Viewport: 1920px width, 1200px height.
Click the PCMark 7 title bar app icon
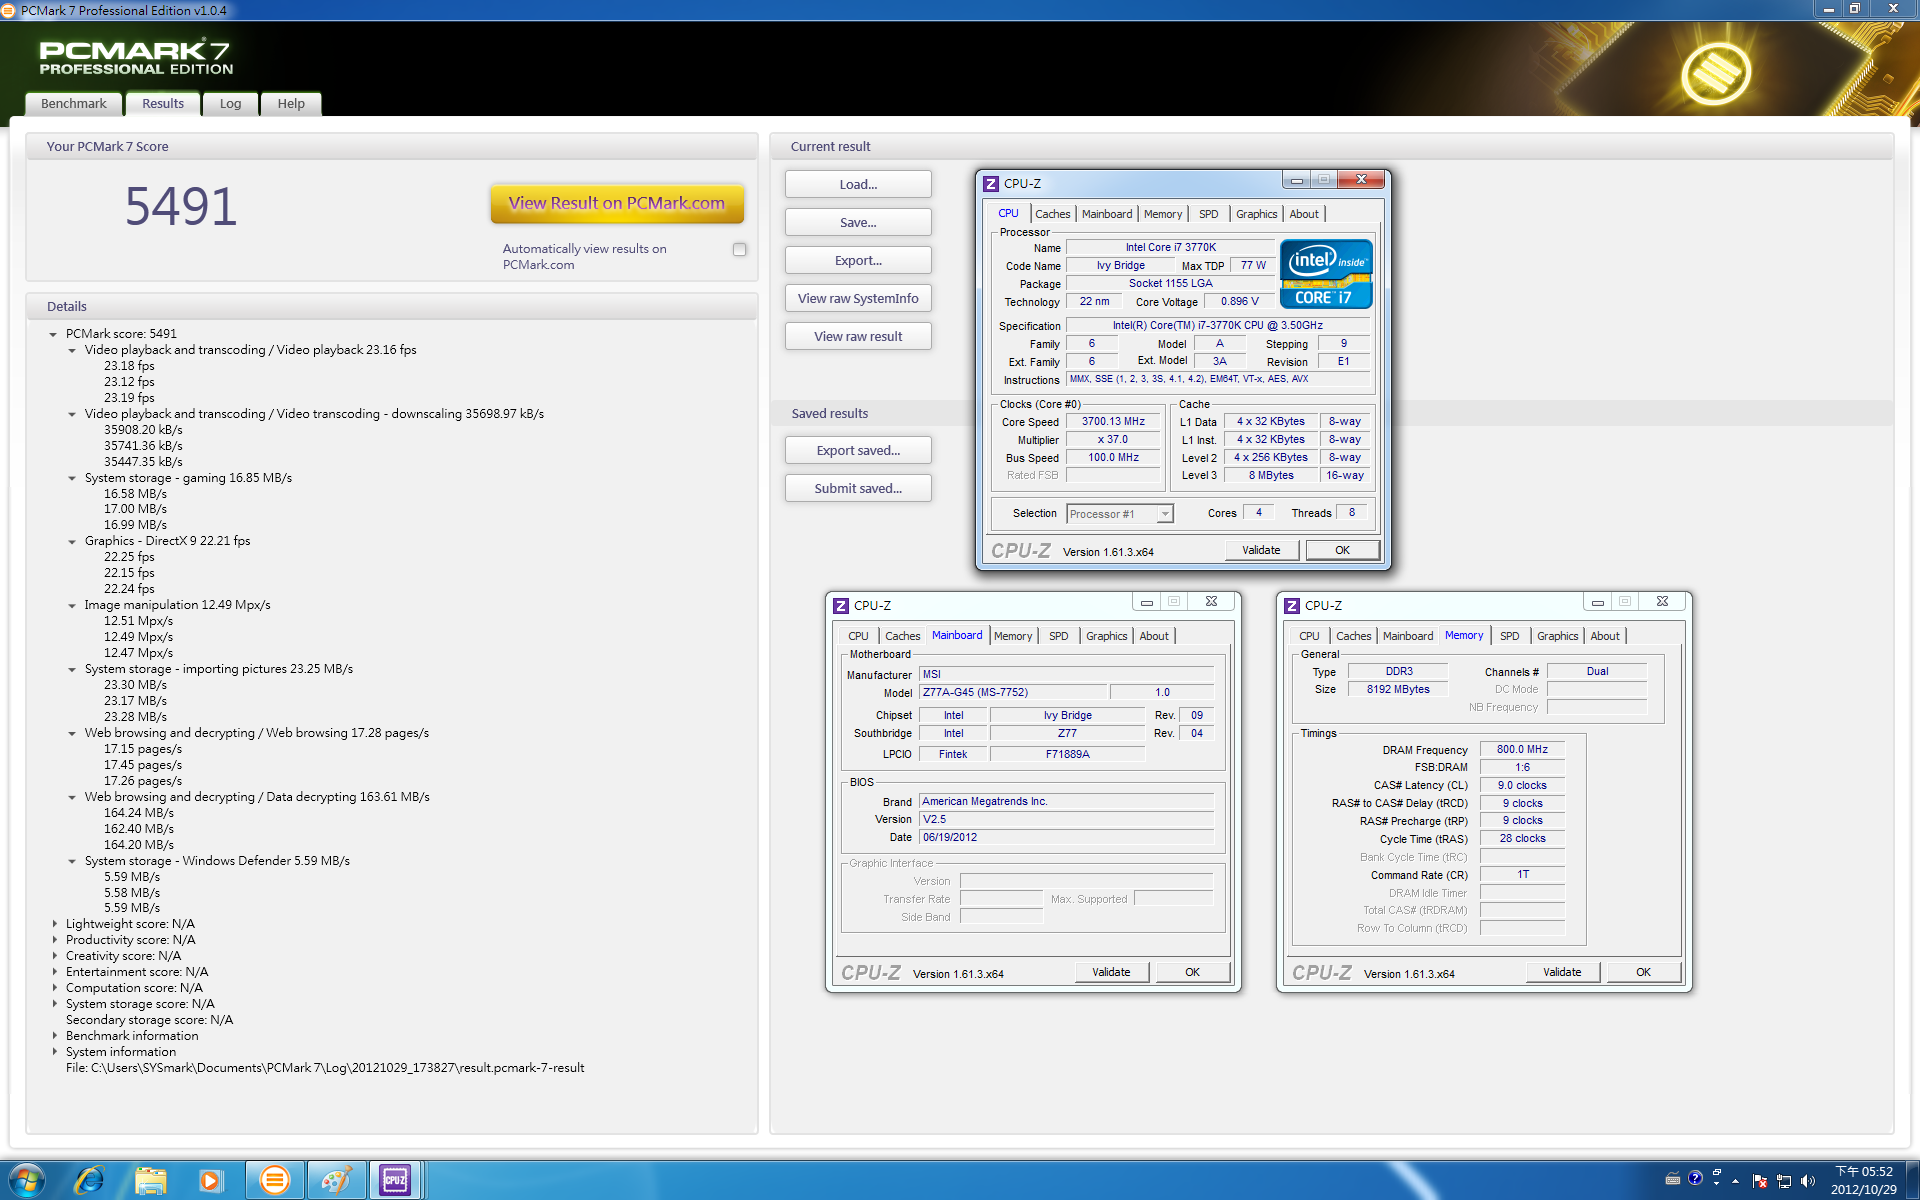(x=9, y=10)
